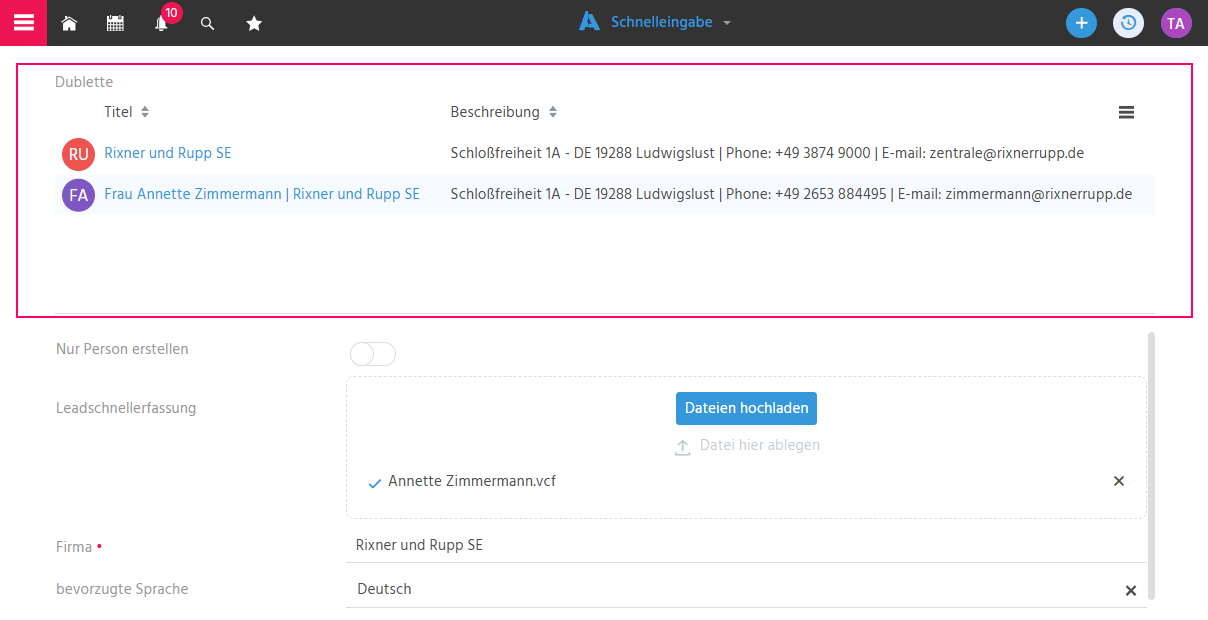Open Frau Annette Zimmermann link
The width and height of the screenshot is (1208, 620).
193,194
